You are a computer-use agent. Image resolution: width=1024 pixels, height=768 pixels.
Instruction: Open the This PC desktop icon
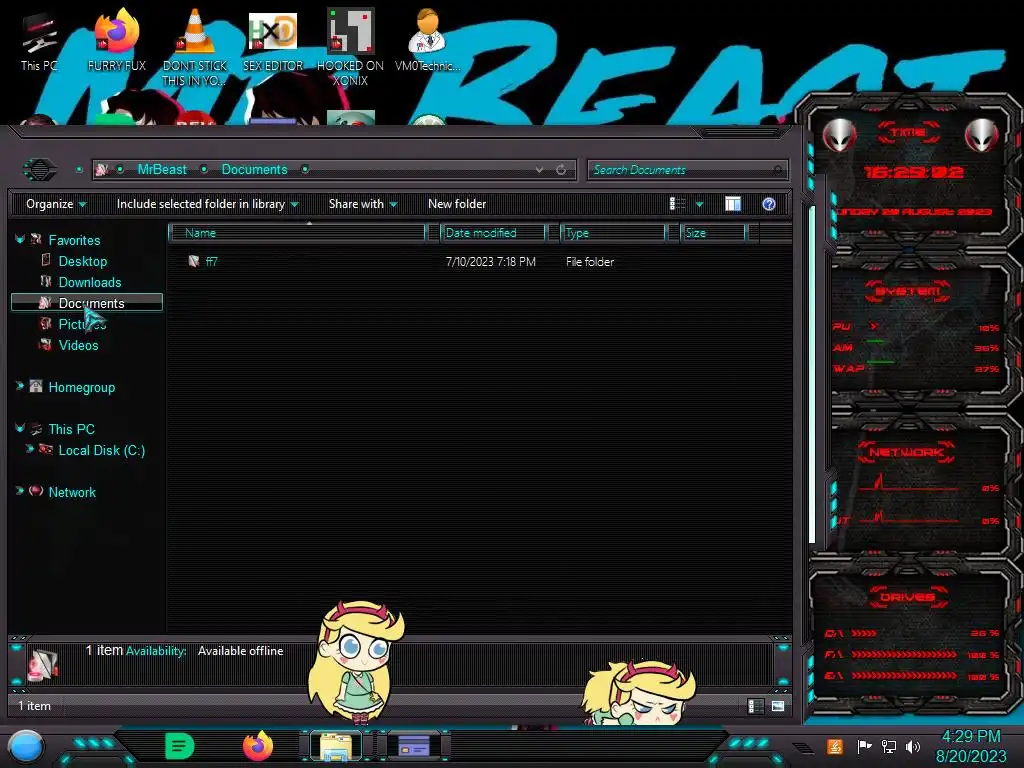pos(39,42)
